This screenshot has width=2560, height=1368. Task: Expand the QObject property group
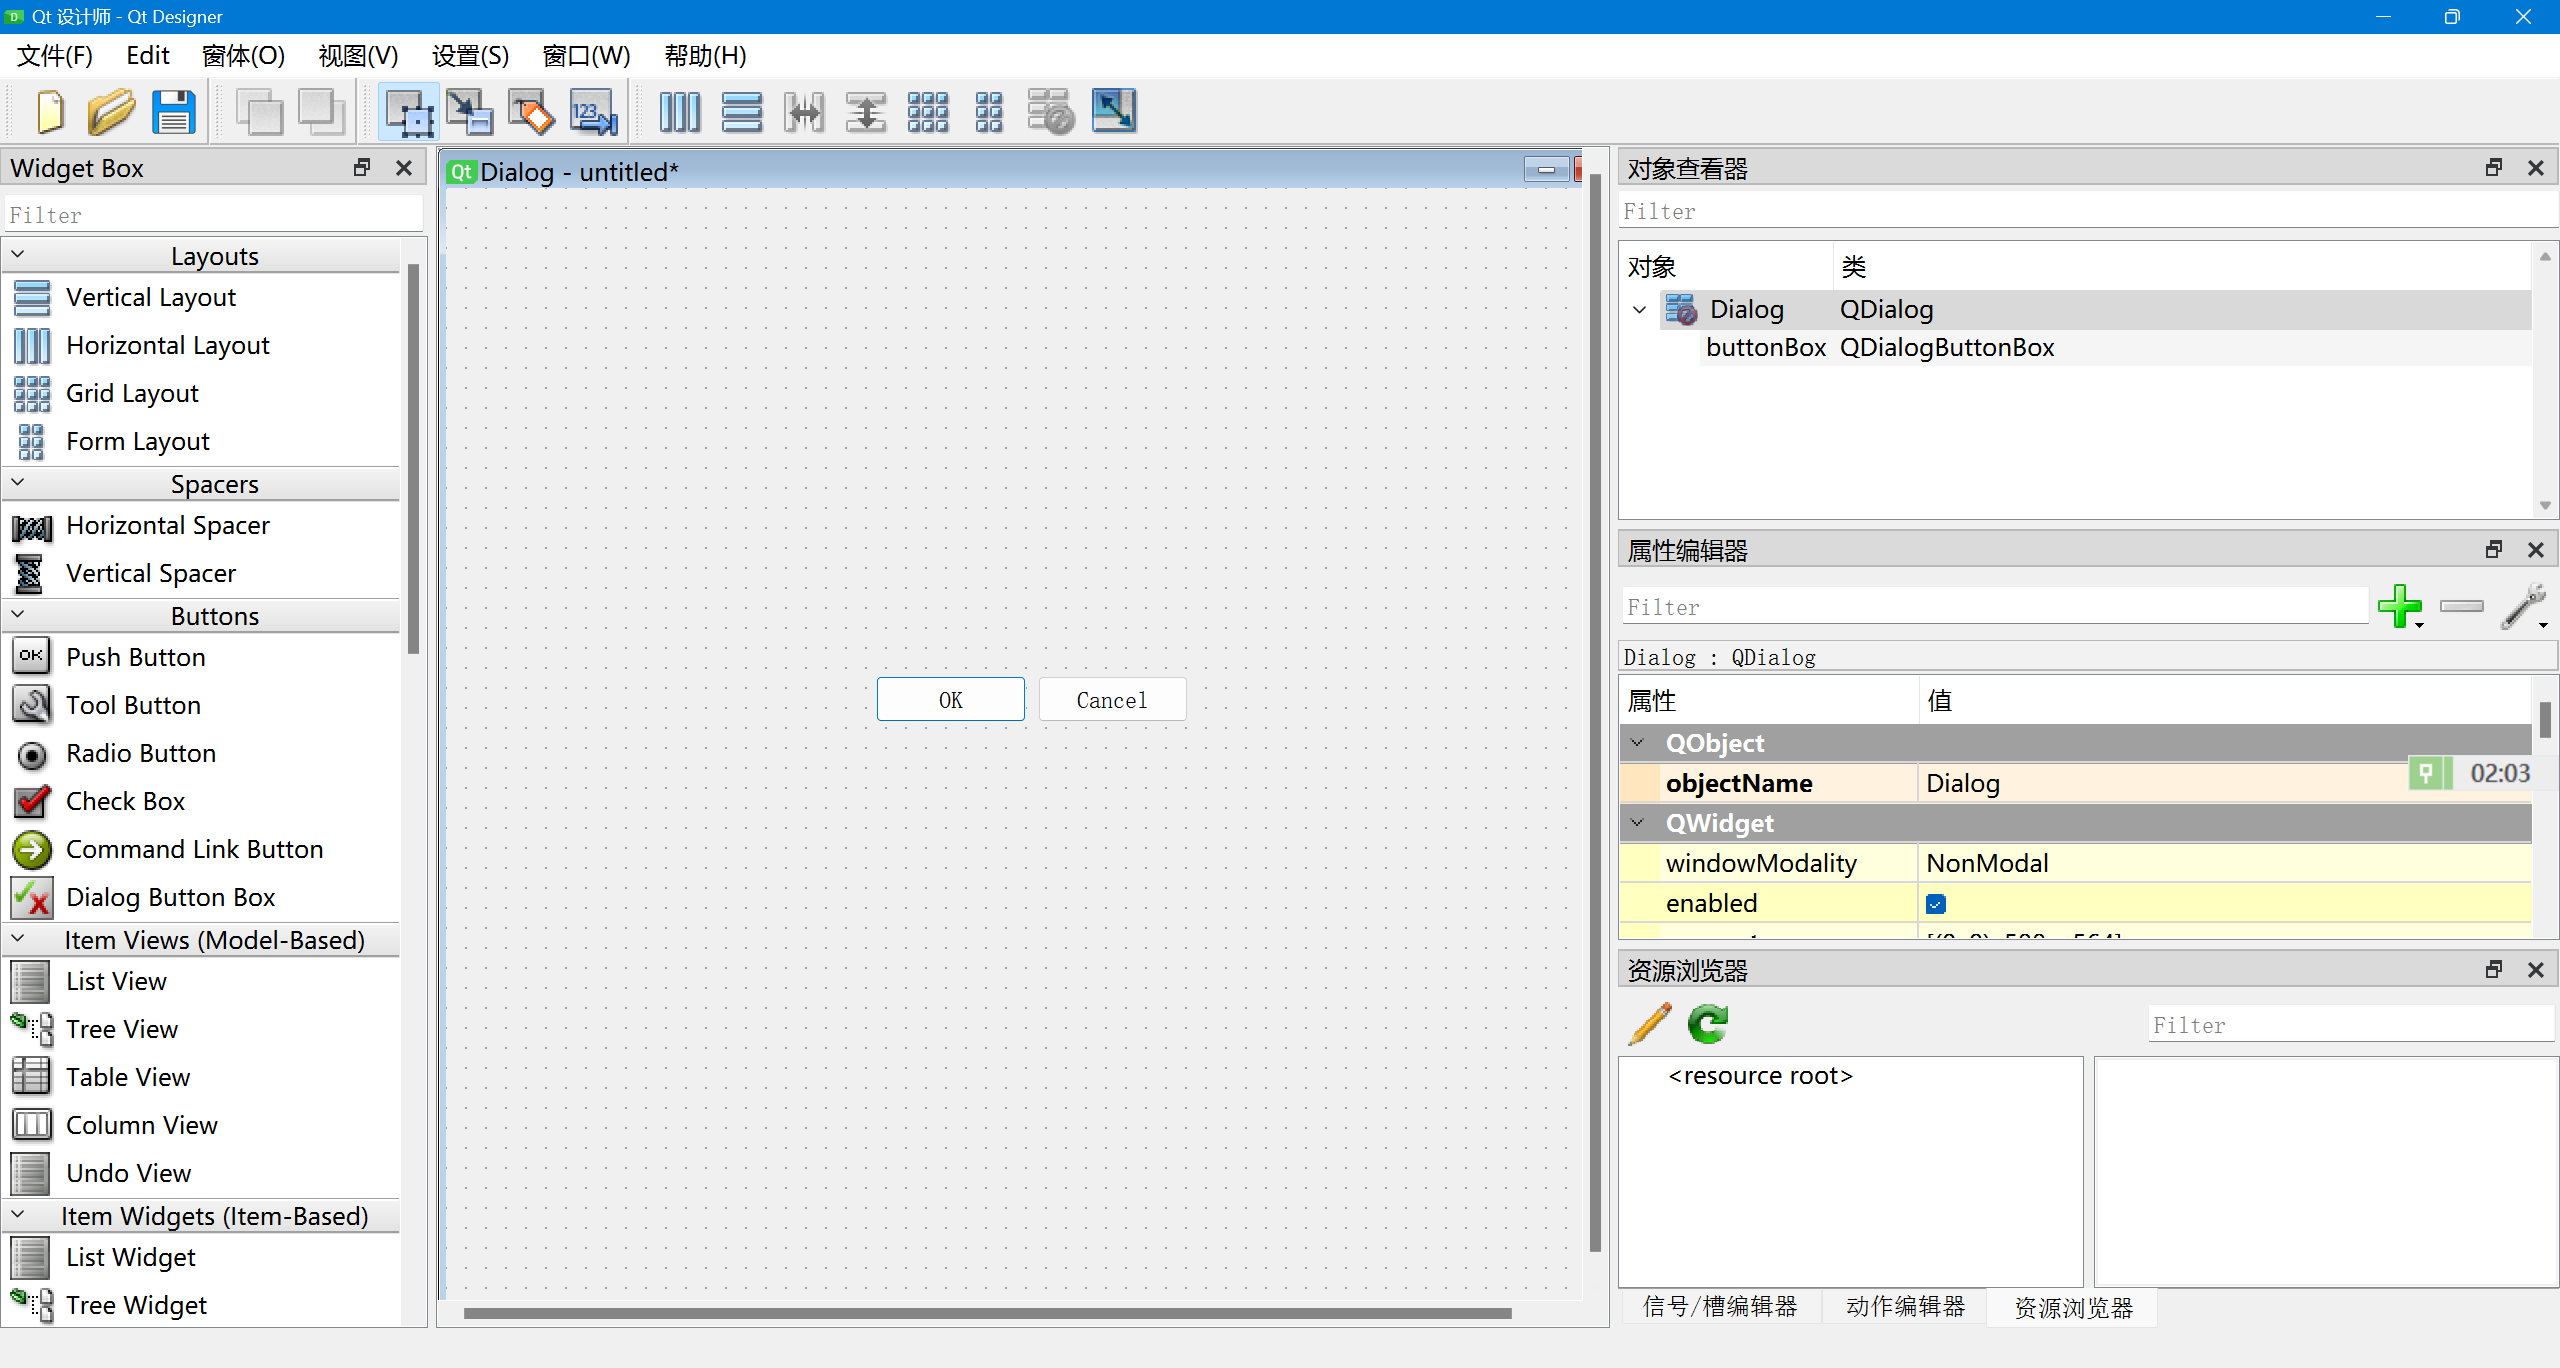tap(1637, 742)
